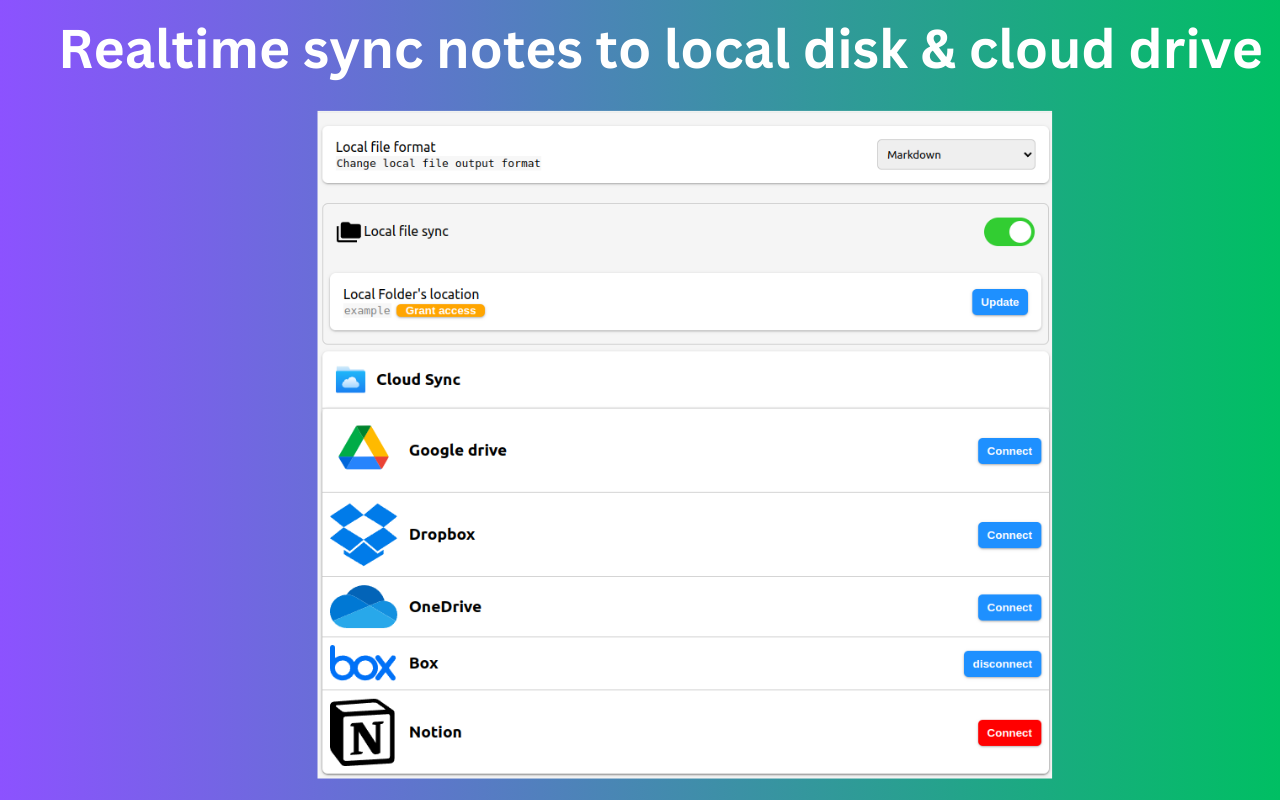Click the OneDrive cloud icon

[x=363, y=607]
